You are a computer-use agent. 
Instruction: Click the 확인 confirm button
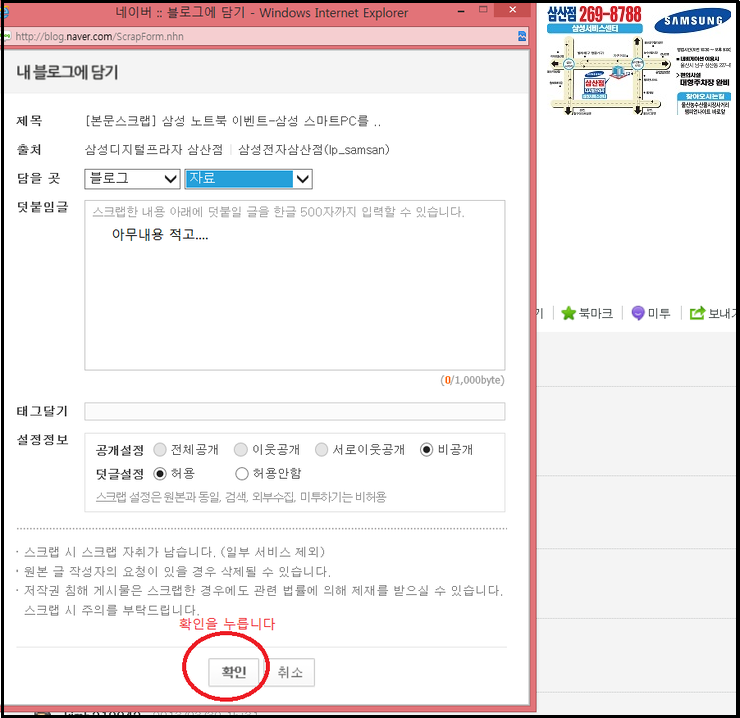[x=234, y=672]
